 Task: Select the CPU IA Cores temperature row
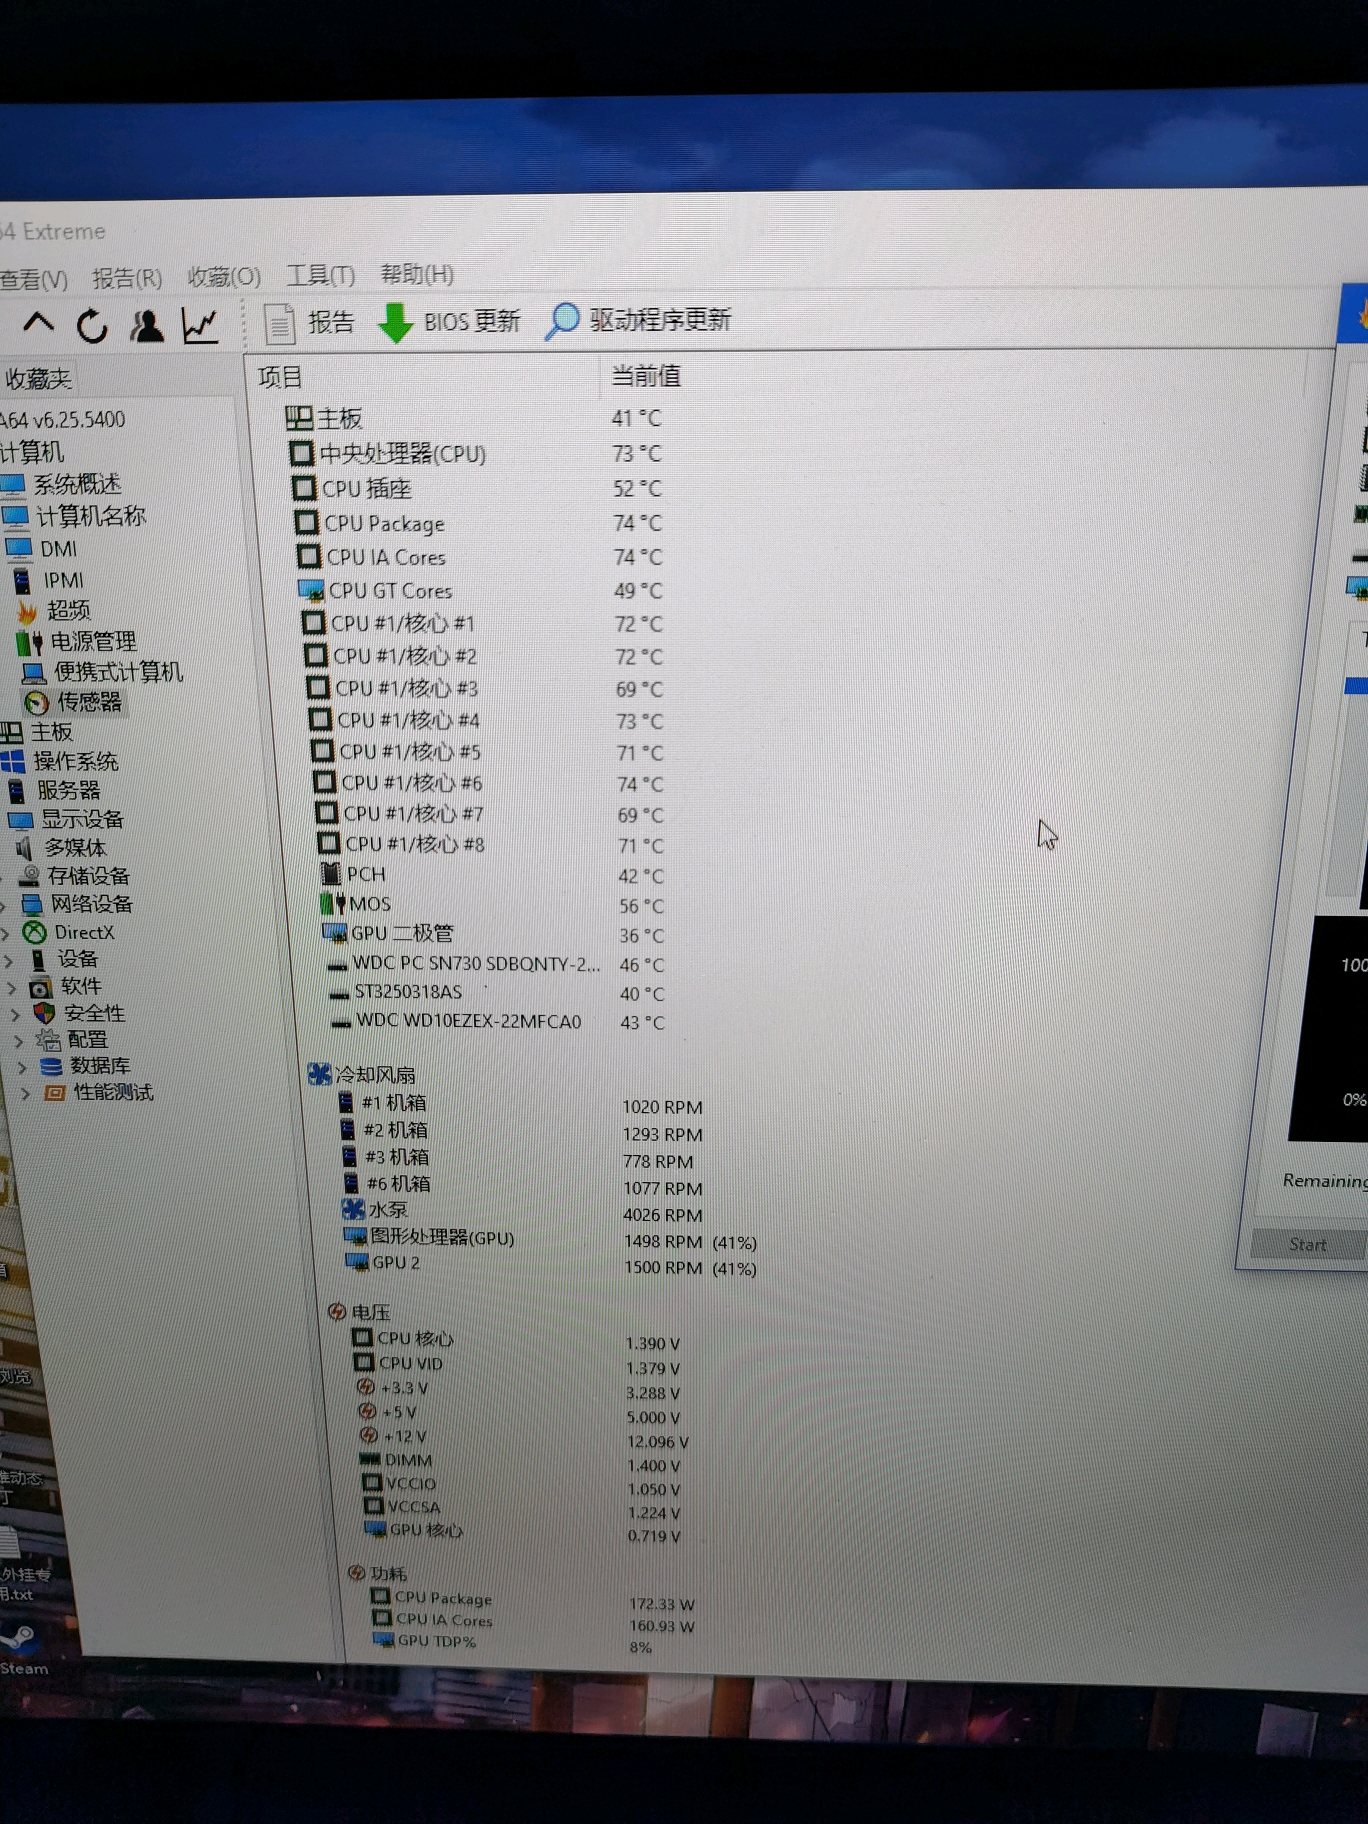pos(480,557)
